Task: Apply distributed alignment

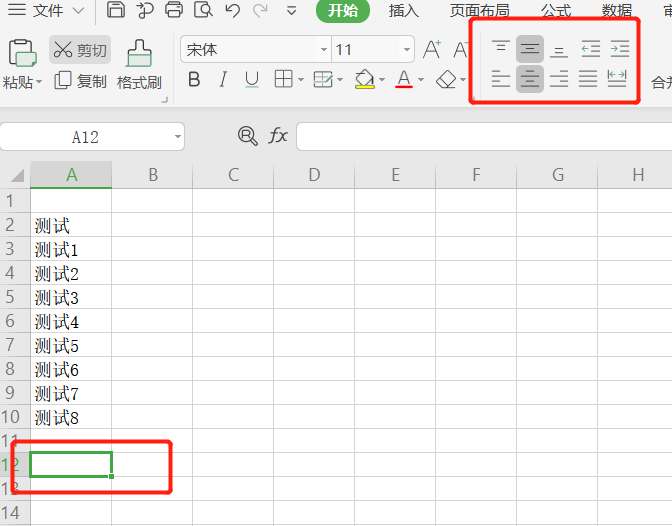Action: [x=617, y=79]
